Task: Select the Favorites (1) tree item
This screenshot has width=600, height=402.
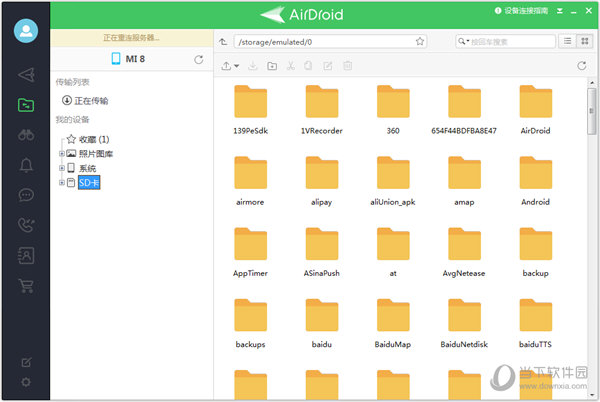Action: 88,139
